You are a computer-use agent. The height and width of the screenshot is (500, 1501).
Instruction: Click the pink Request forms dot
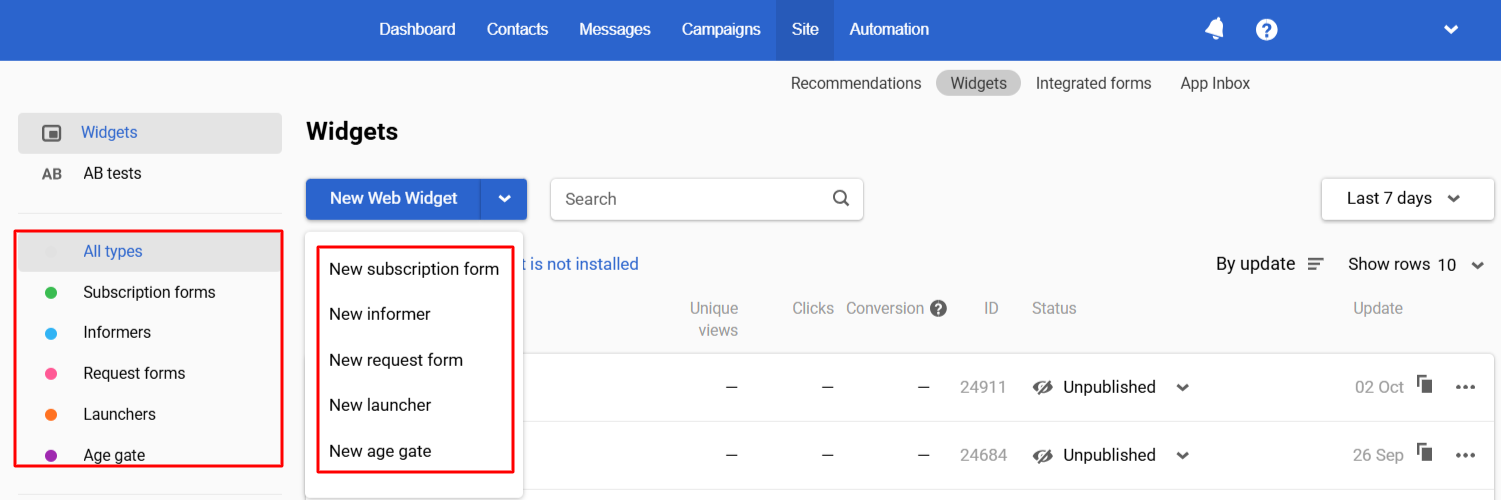click(51, 374)
